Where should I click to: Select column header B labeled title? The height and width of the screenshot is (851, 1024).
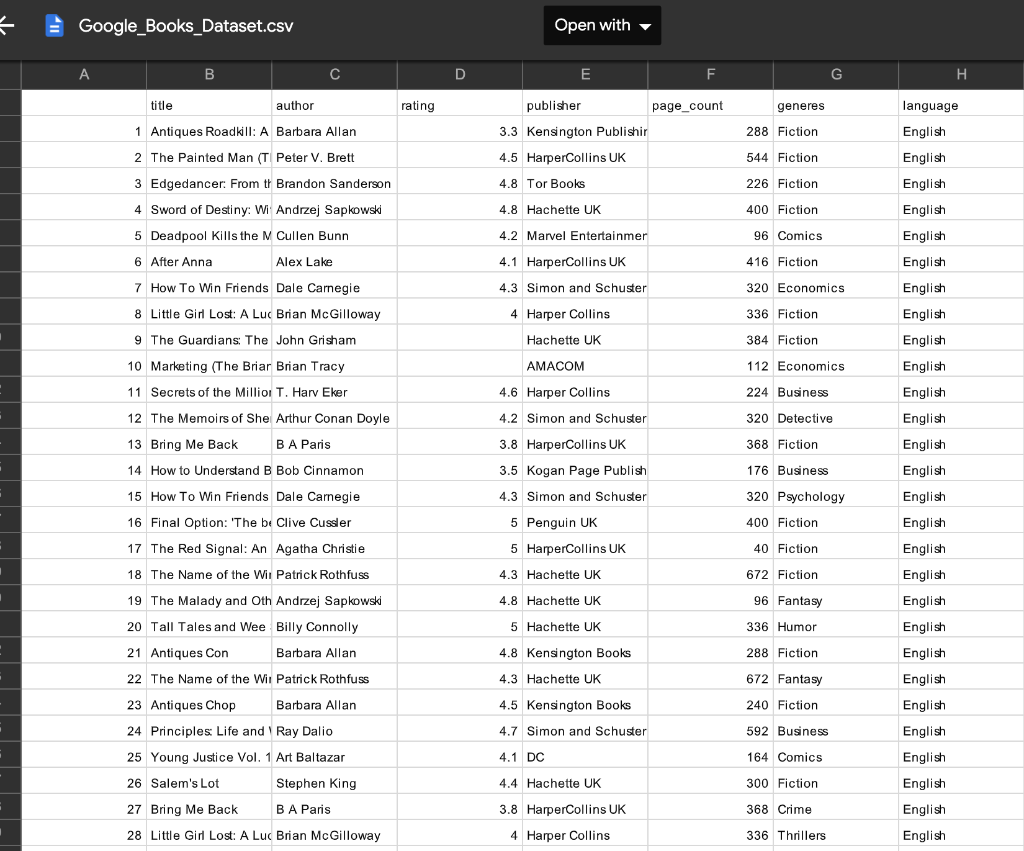pos(209,74)
